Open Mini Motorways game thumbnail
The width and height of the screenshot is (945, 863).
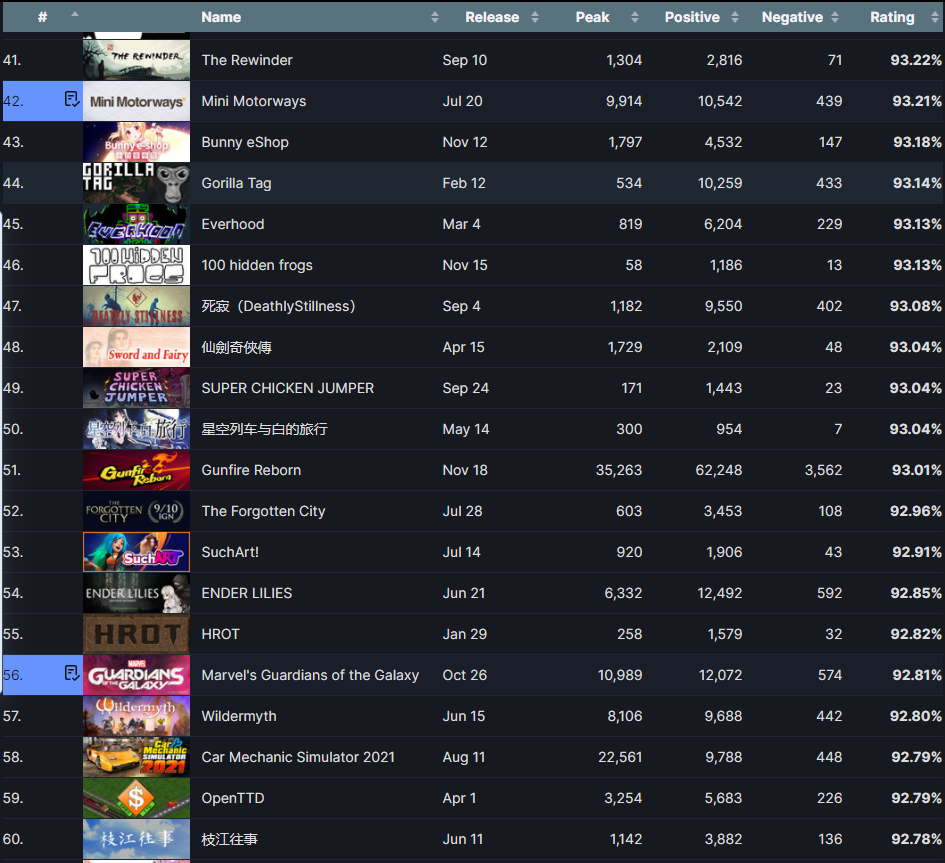(x=136, y=101)
